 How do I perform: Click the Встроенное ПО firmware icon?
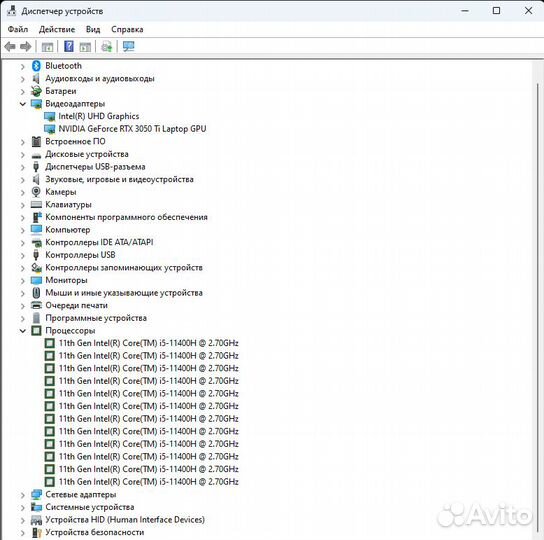(x=36, y=141)
